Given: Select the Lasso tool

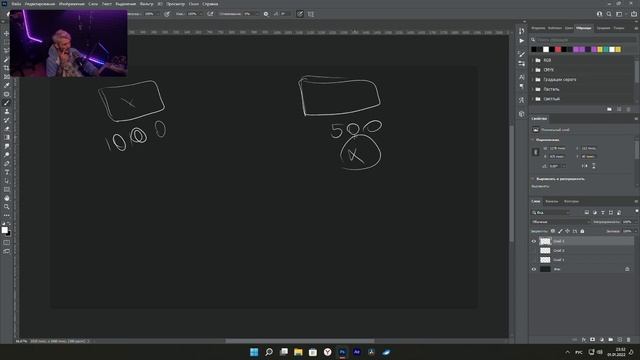Looking at the screenshot, I should pos(7,51).
